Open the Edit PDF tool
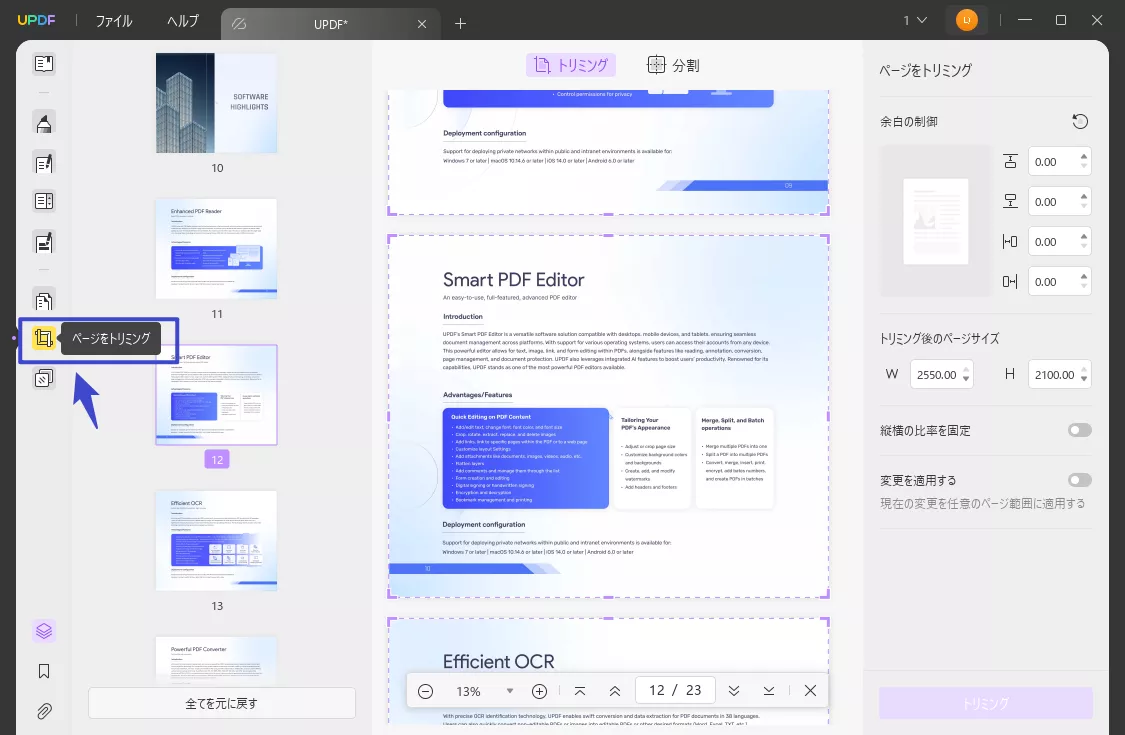 [x=44, y=164]
